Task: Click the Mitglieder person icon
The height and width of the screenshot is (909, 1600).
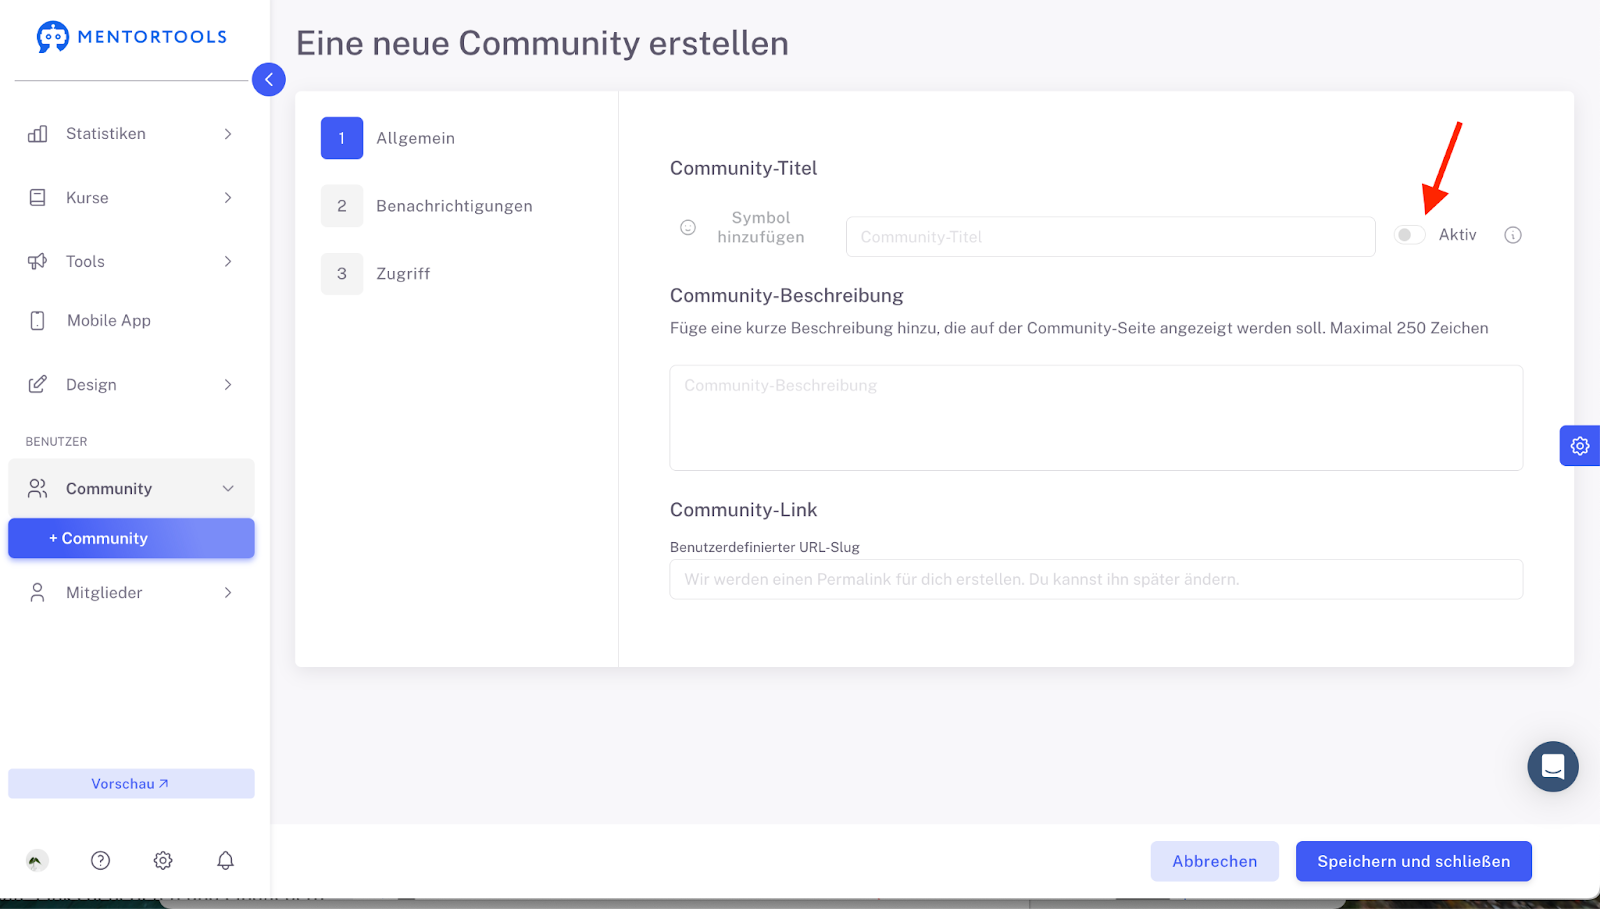Action: [38, 593]
